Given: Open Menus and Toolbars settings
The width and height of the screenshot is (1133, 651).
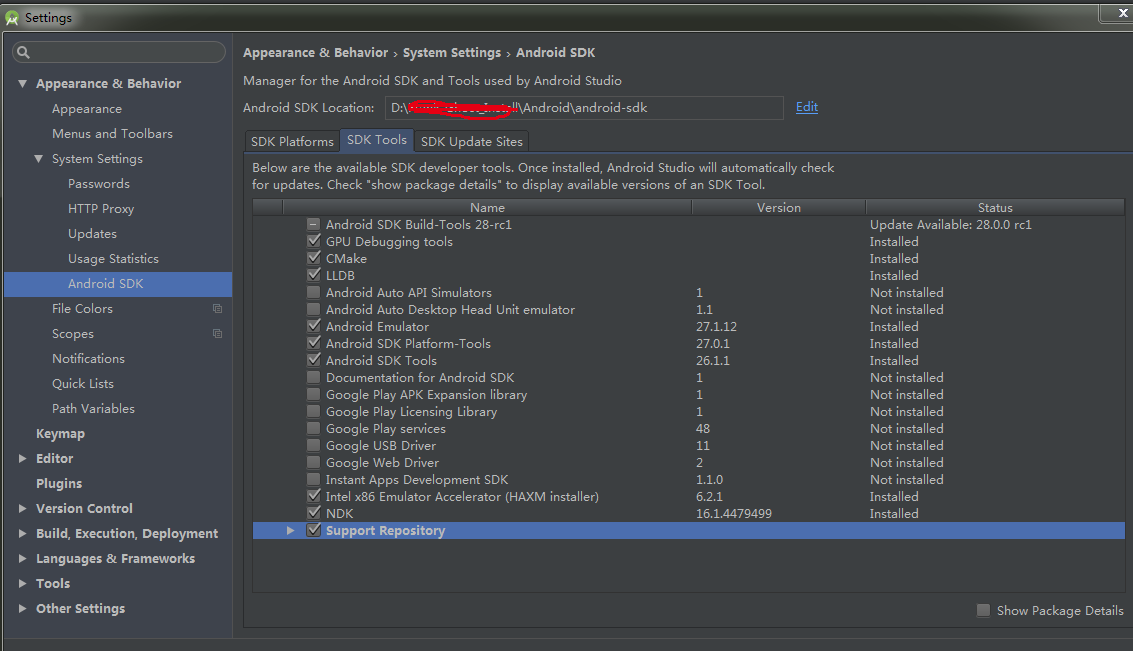Looking at the screenshot, I should coord(112,134).
